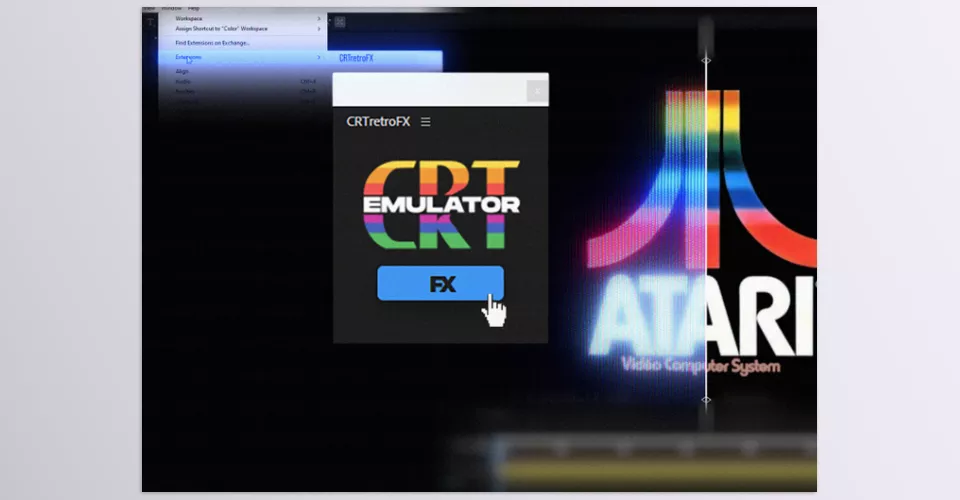Choose Find Extensions on Exchange
Screen dimensions: 960x500
[212, 43]
